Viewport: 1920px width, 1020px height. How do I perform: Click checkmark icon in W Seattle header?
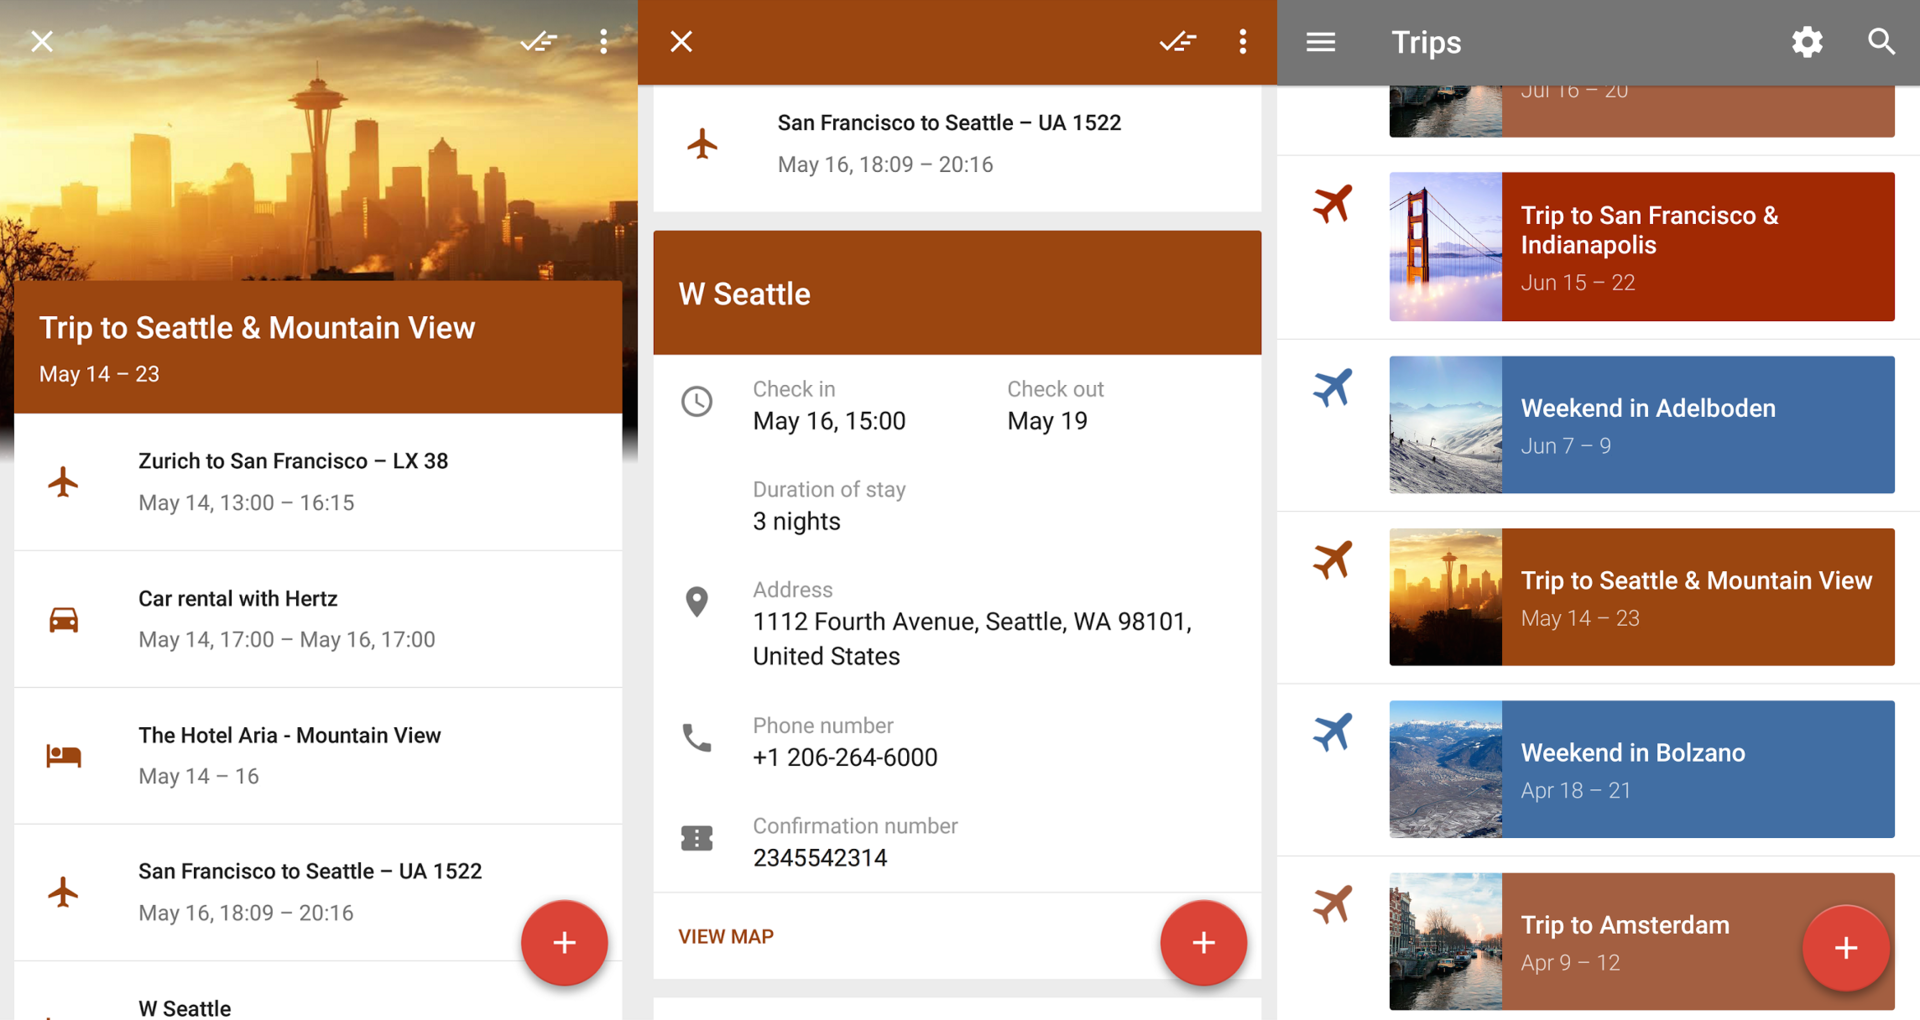[1177, 41]
